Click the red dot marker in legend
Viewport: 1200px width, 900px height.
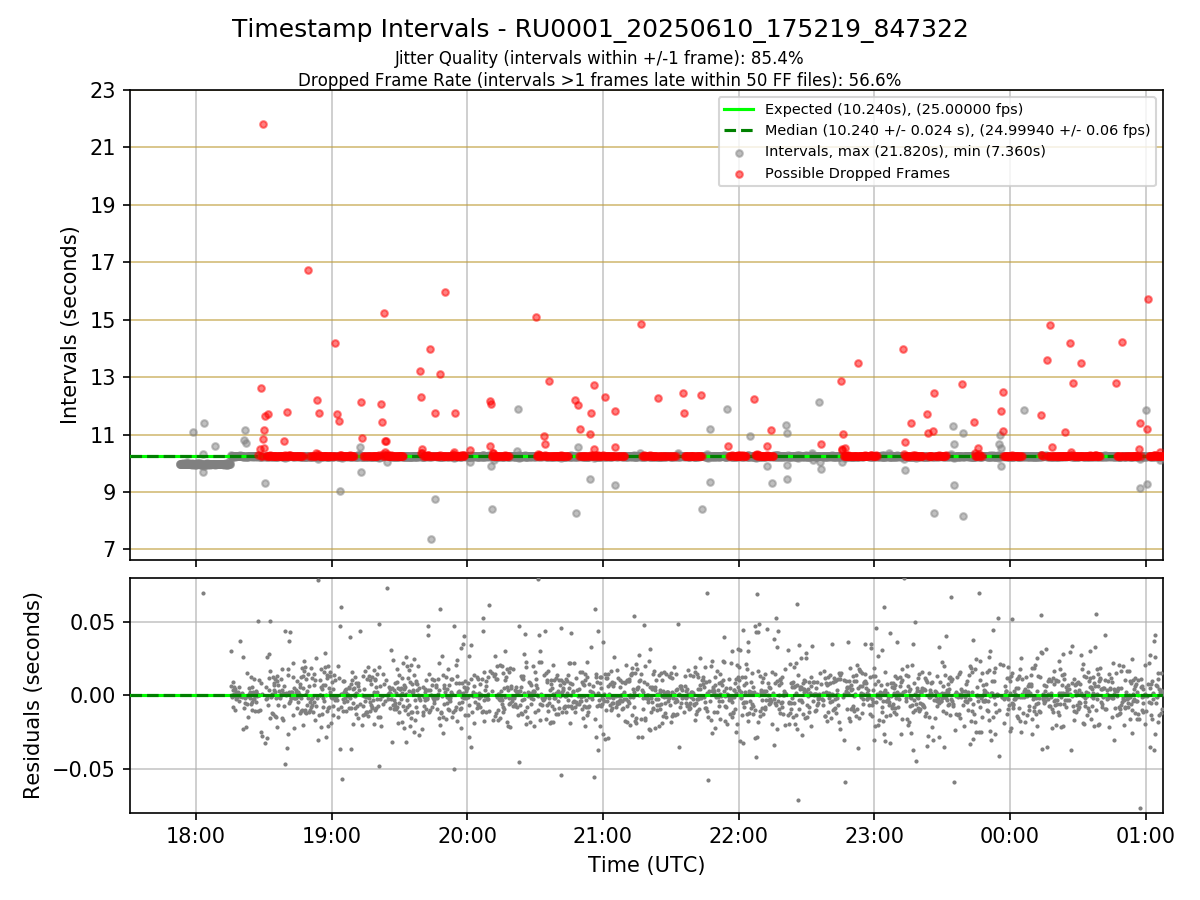click(739, 174)
